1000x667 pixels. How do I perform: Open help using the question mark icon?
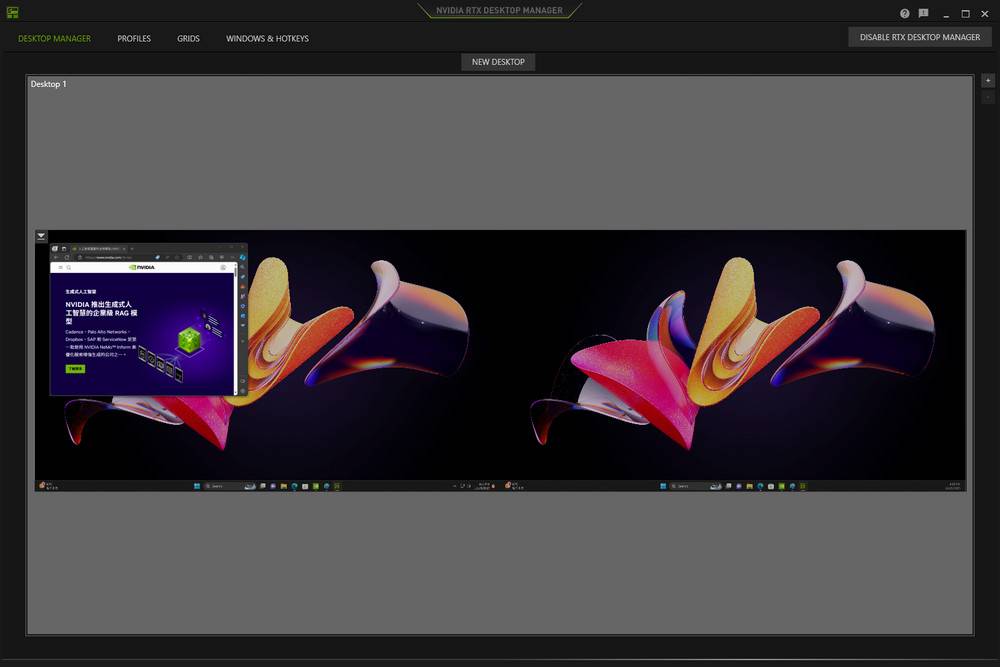click(903, 13)
